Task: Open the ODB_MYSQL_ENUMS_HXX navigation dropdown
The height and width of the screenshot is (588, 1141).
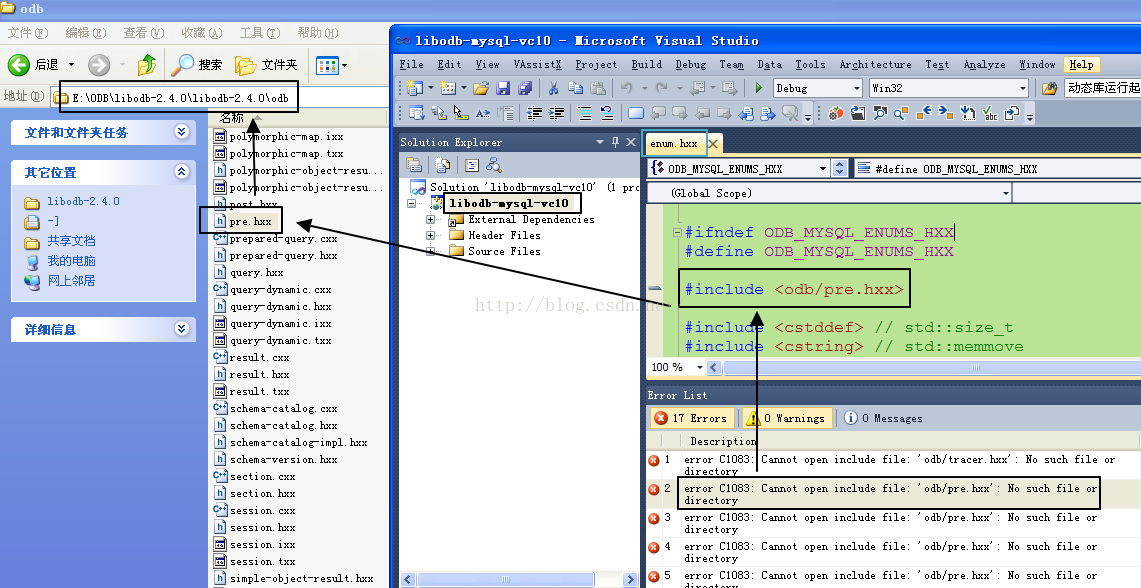Action: pos(823,168)
